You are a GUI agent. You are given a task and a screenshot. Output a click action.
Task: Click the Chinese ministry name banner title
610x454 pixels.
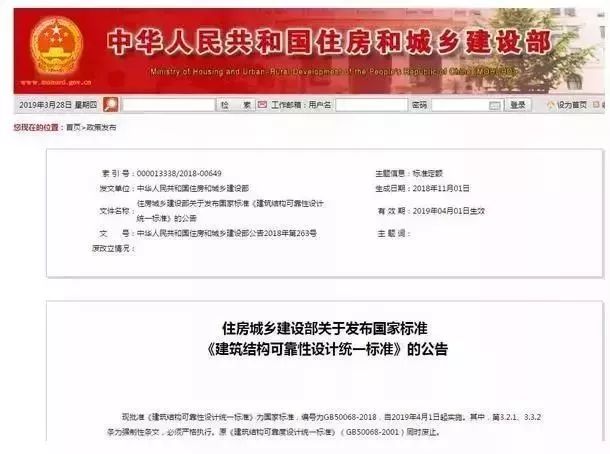tap(329, 42)
